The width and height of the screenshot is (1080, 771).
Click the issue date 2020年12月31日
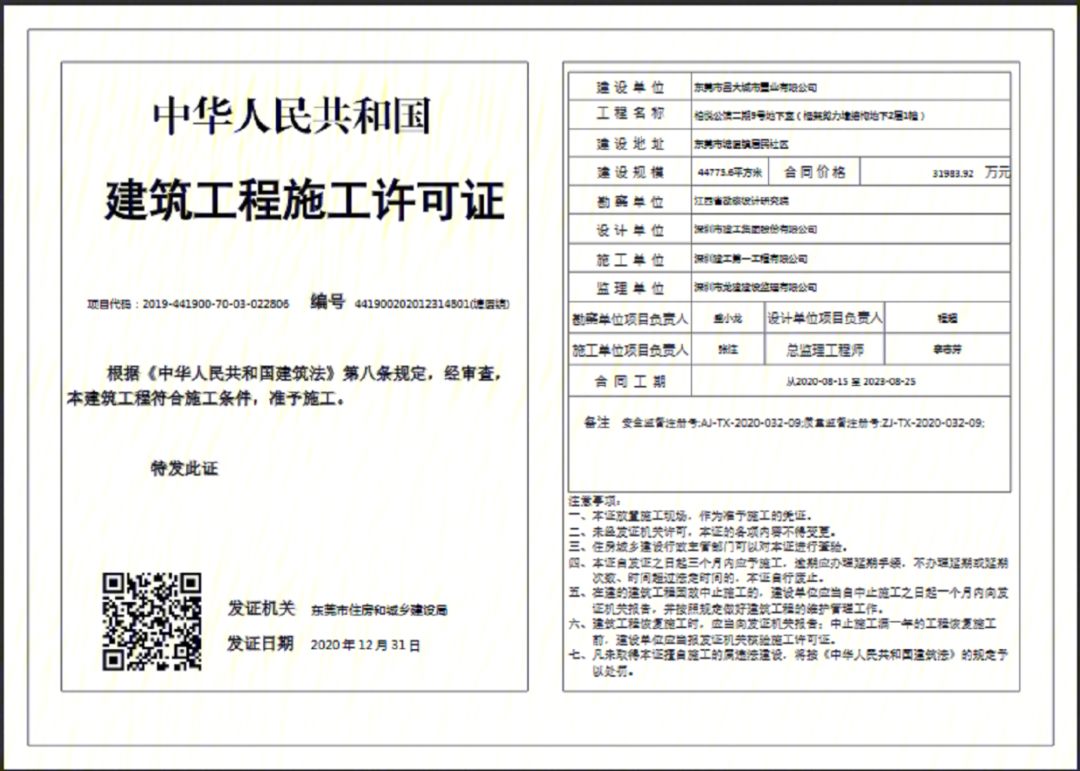click(366, 645)
